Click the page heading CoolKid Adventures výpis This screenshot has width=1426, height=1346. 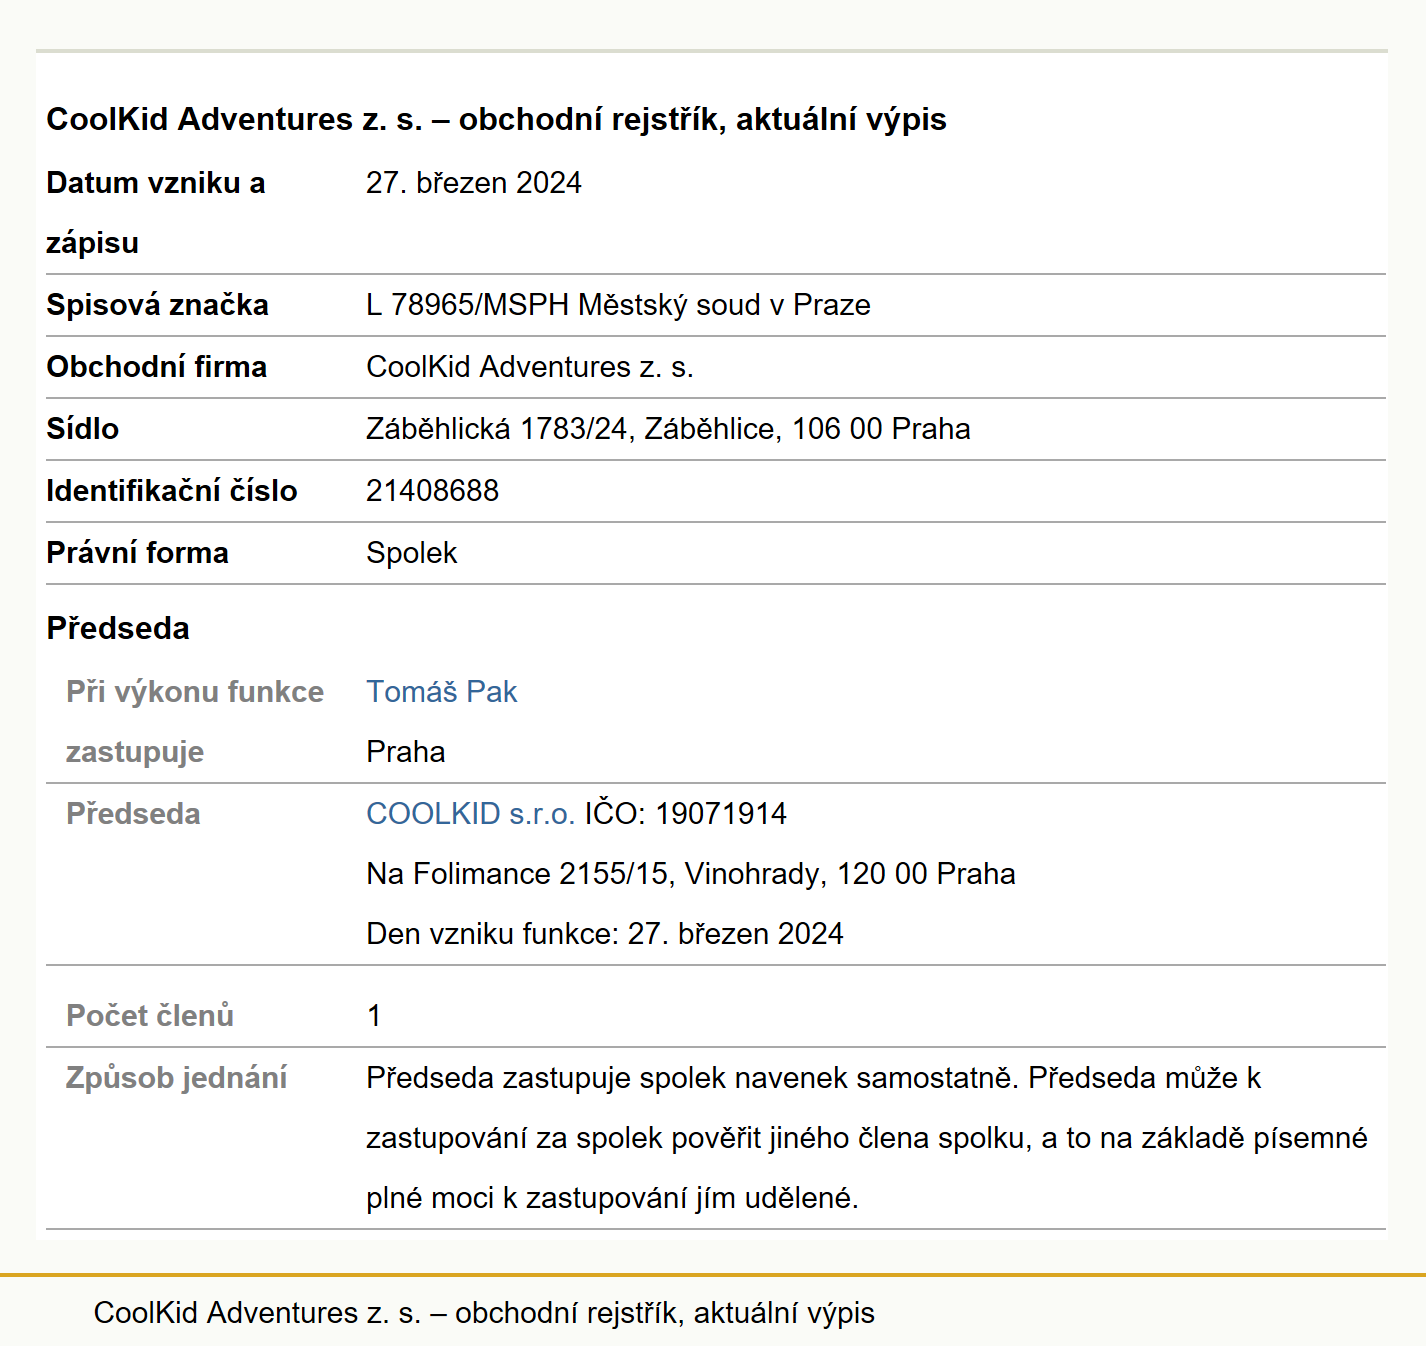496,119
